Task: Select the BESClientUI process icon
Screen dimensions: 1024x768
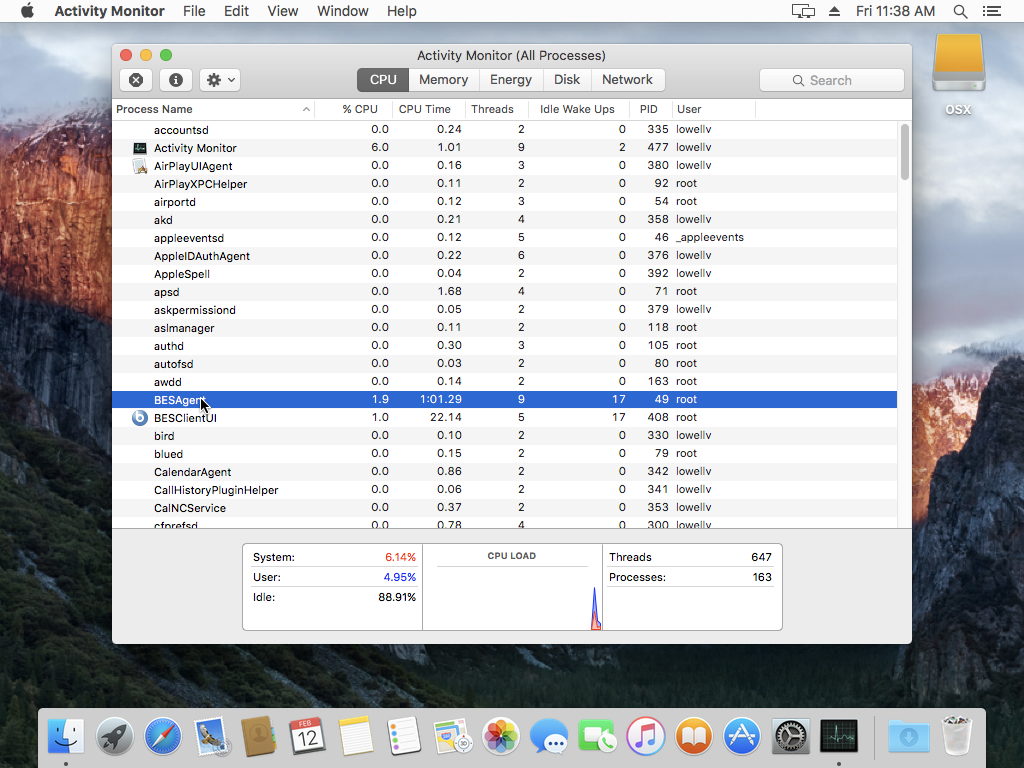Action: [140, 417]
